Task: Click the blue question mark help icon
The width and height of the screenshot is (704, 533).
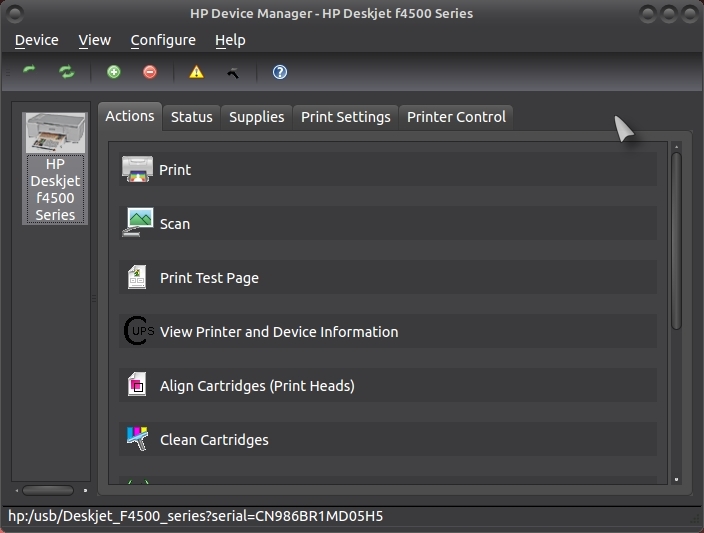Action: [279, 72]
